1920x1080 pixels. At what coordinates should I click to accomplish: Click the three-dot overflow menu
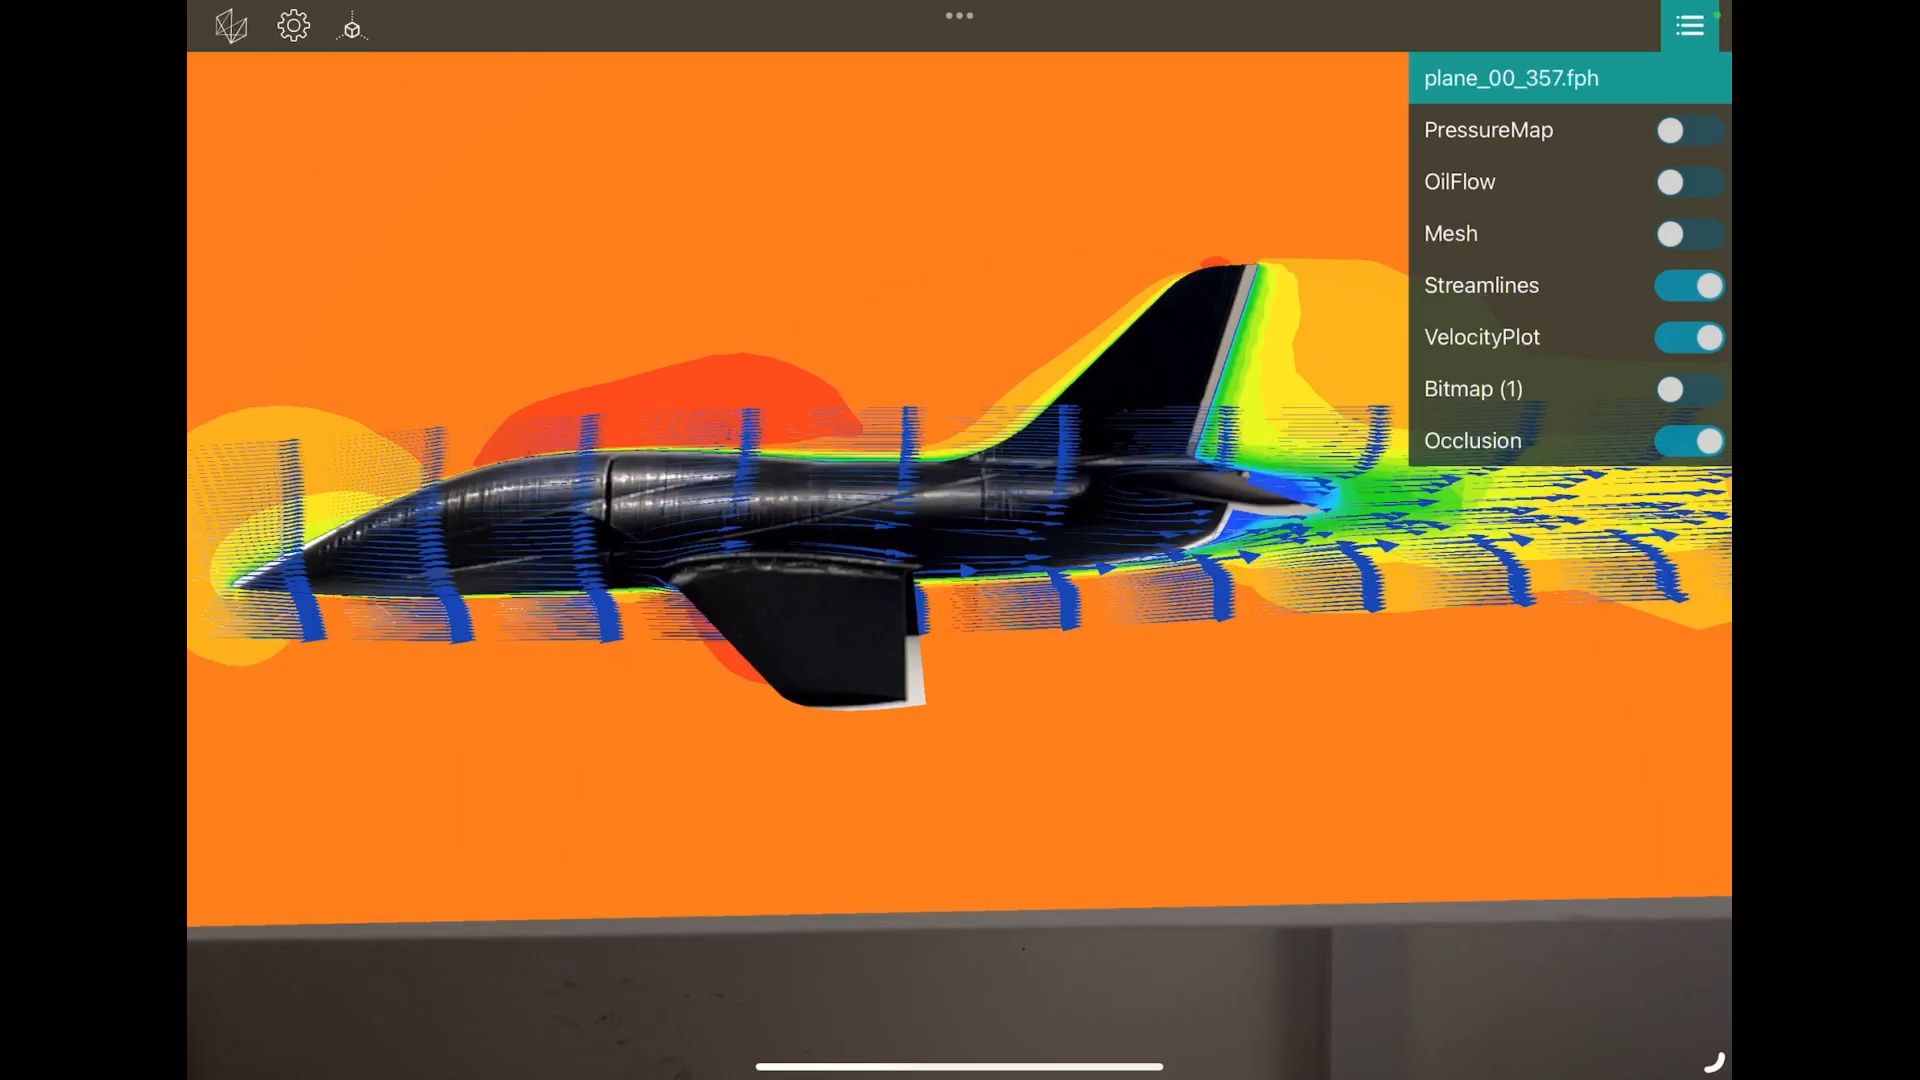point(960,15)
